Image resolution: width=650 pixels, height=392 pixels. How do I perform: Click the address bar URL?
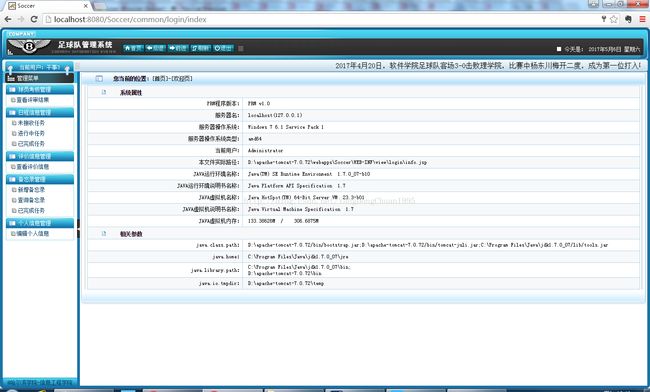point(130,19)
